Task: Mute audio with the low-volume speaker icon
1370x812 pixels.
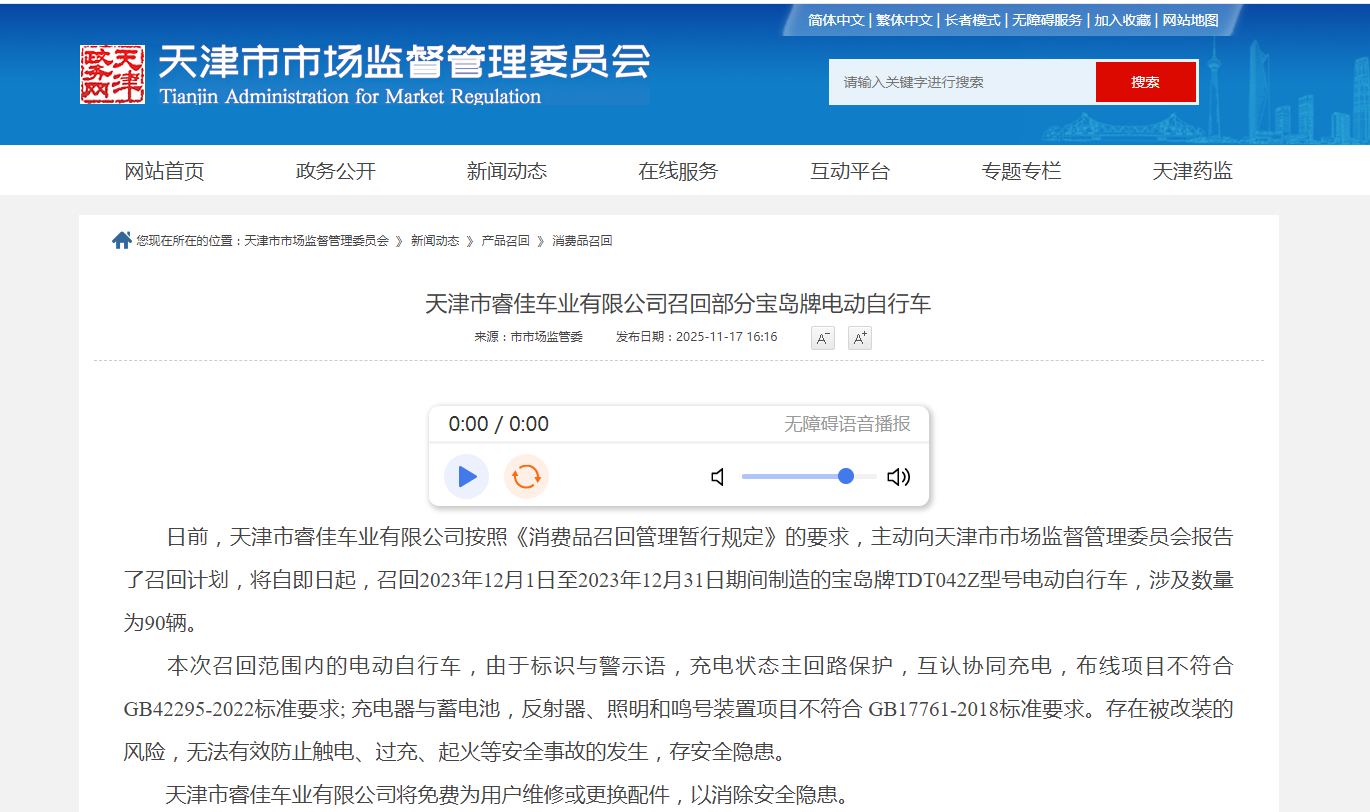Action: pos(718,477)
